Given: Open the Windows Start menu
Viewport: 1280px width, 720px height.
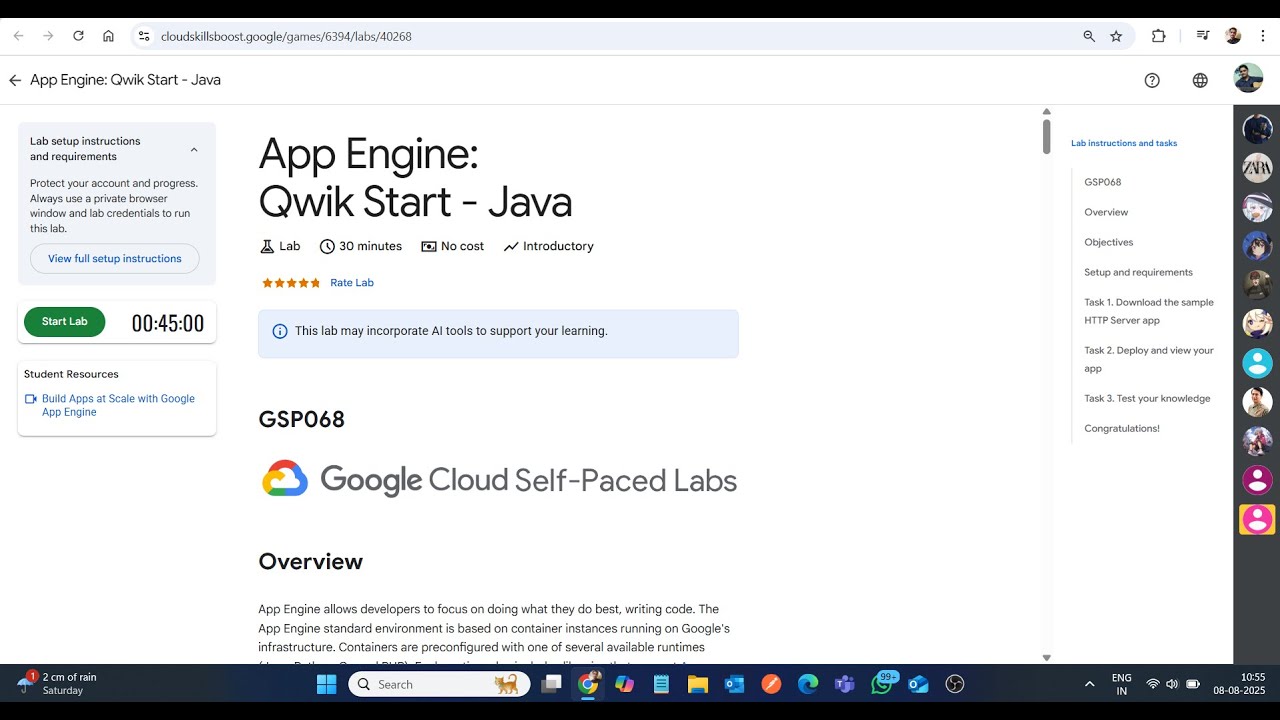Looking at the screenshot, I should 327,684.
